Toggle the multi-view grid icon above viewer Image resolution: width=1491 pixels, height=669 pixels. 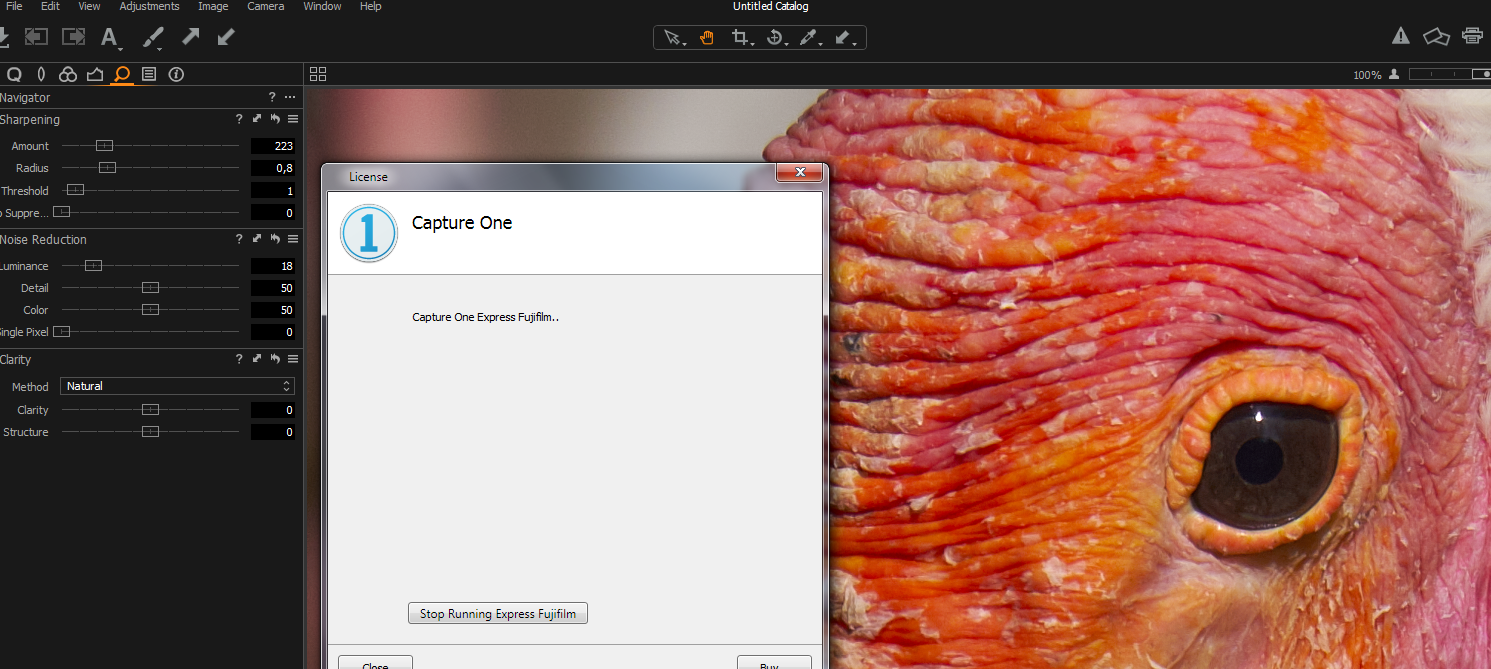(318, 74)
